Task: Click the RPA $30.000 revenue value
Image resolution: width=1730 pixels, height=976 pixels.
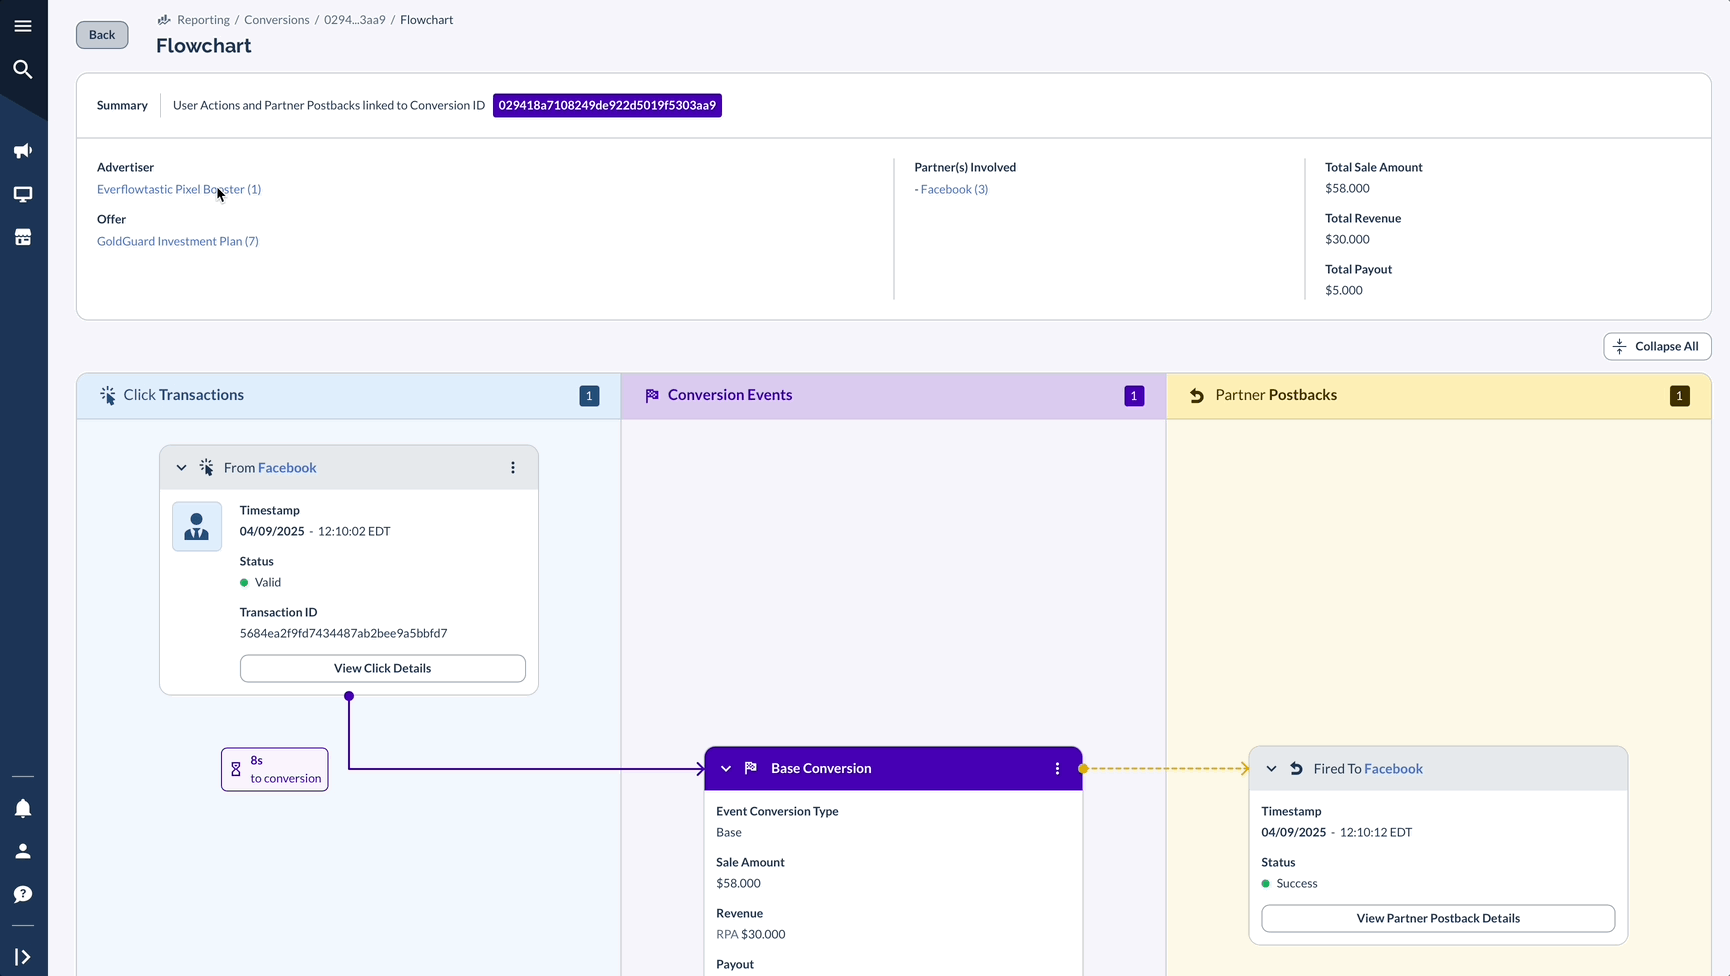Action: click(x=751, y=934)
